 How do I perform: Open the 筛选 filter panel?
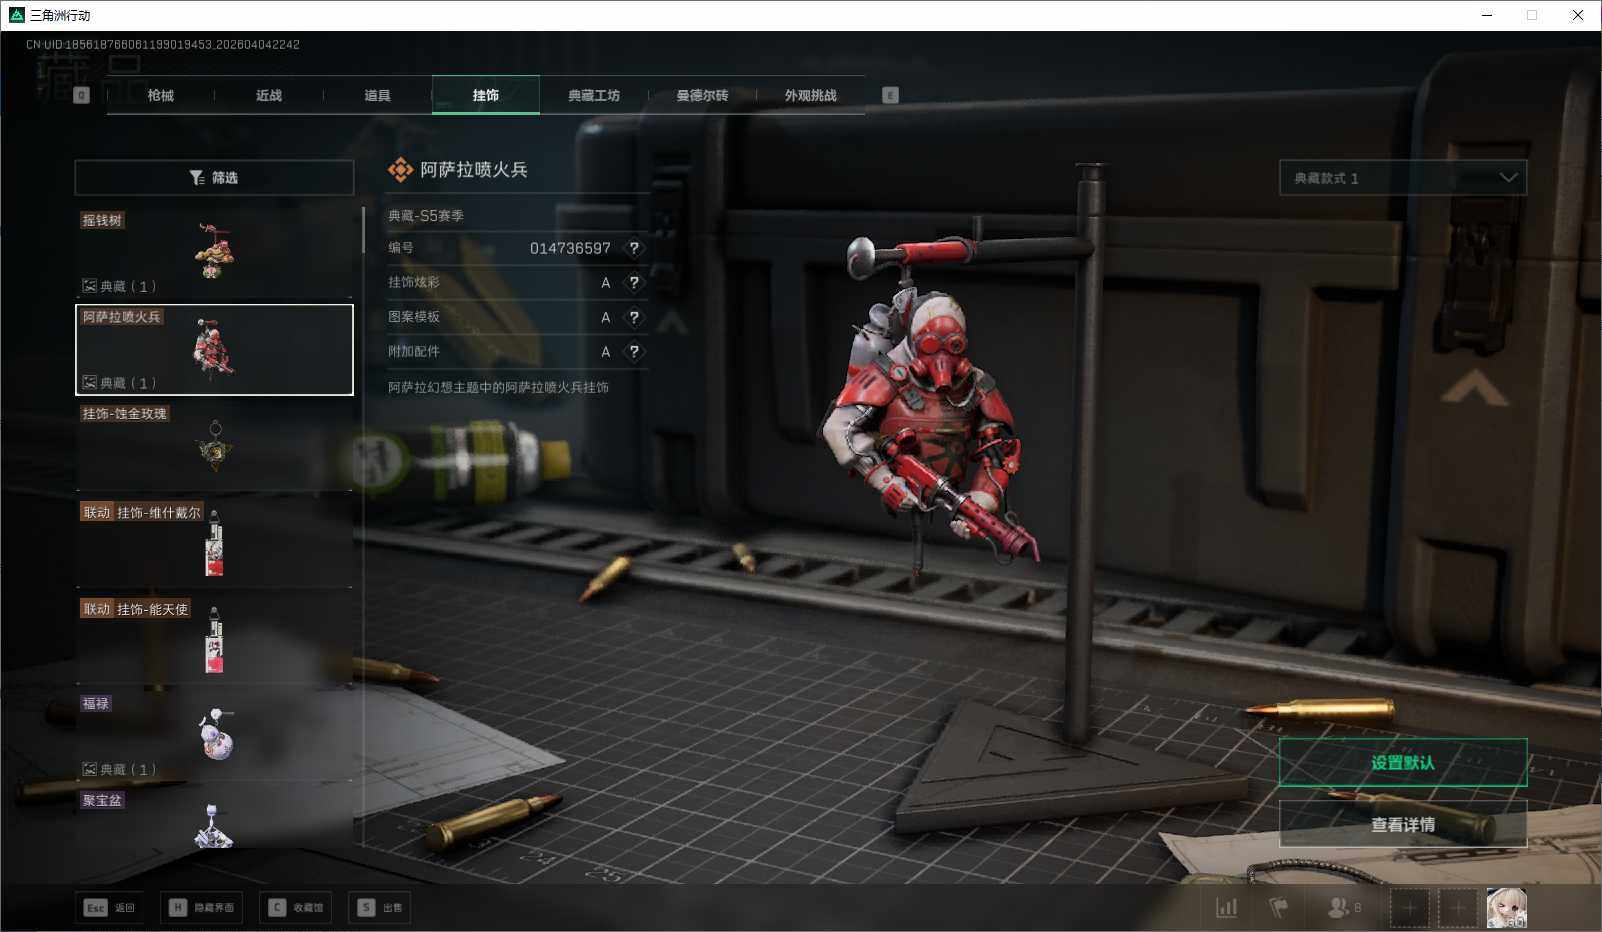pos(214,178)
